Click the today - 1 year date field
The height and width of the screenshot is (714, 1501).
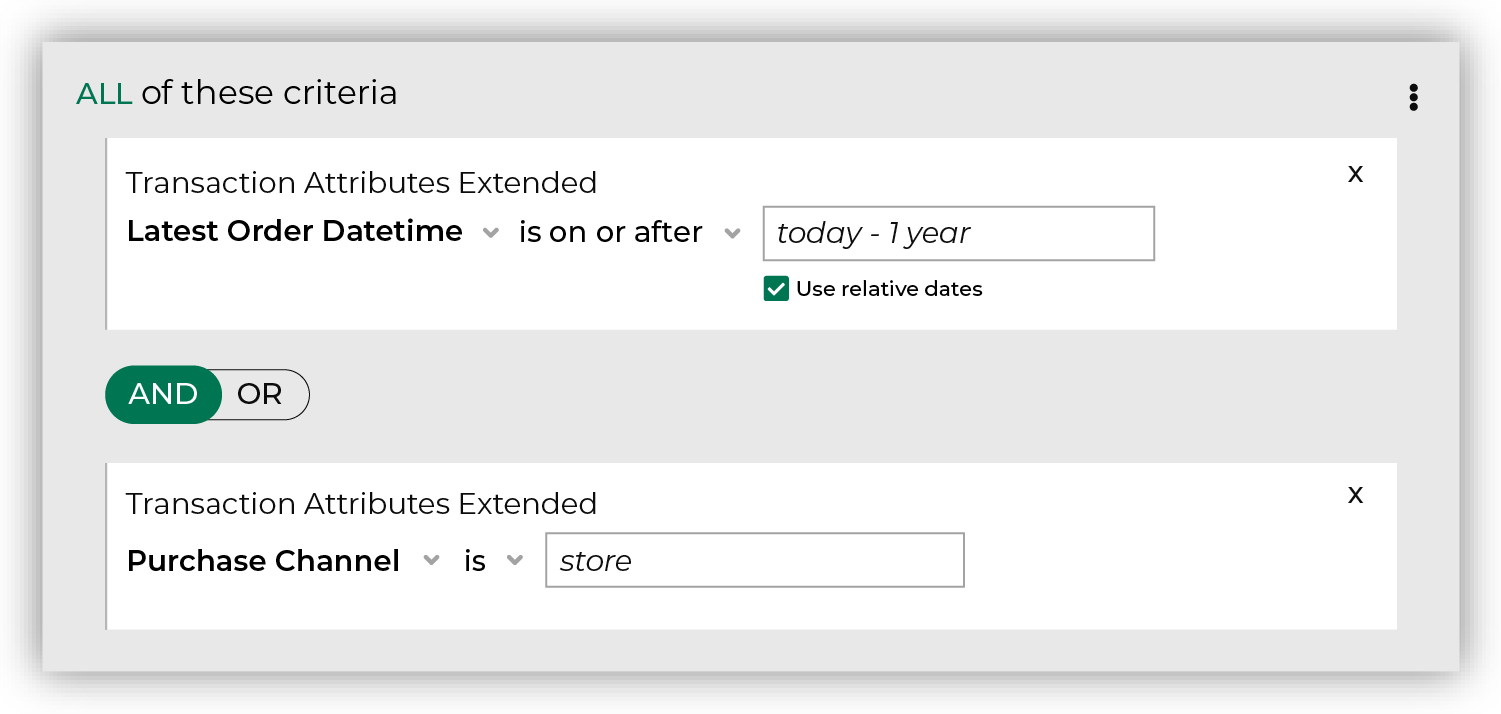959,233
